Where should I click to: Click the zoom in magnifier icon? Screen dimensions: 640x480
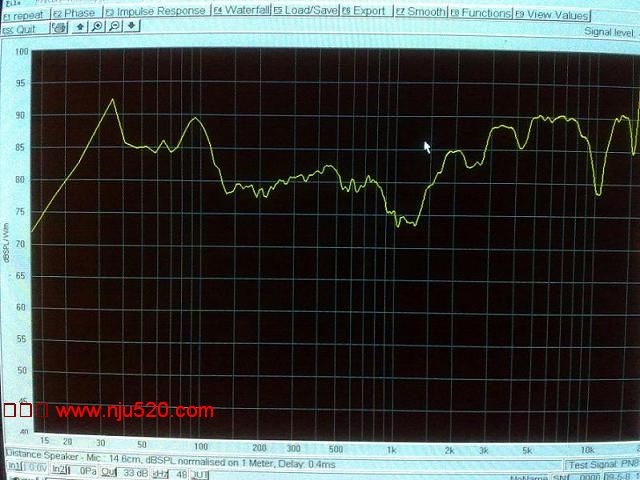click(x=97, y=27)
